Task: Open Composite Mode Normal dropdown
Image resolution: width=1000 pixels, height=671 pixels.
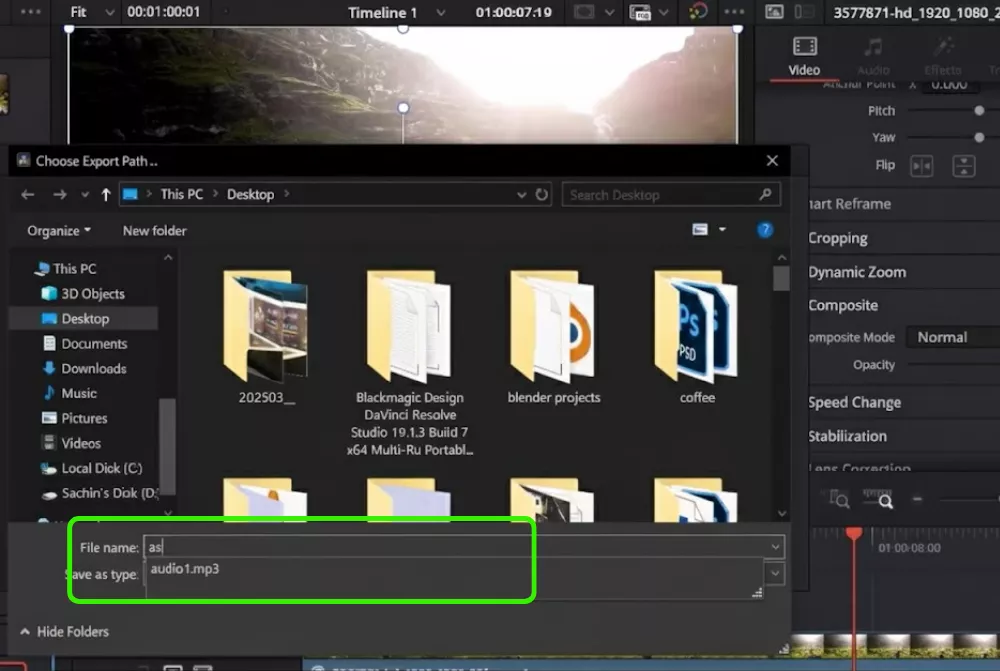Action: [952, 337]
